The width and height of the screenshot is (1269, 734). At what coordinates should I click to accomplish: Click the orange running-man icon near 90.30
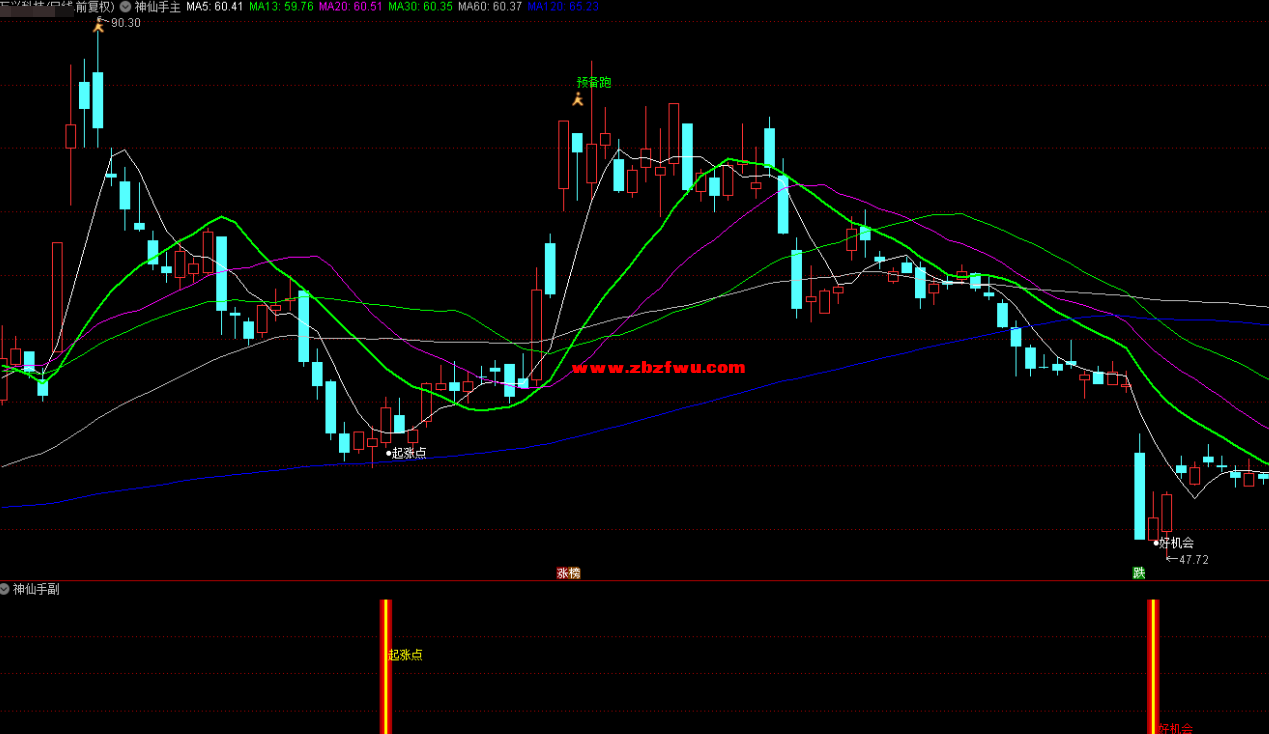pyautogui.click(x=98, y=24)
